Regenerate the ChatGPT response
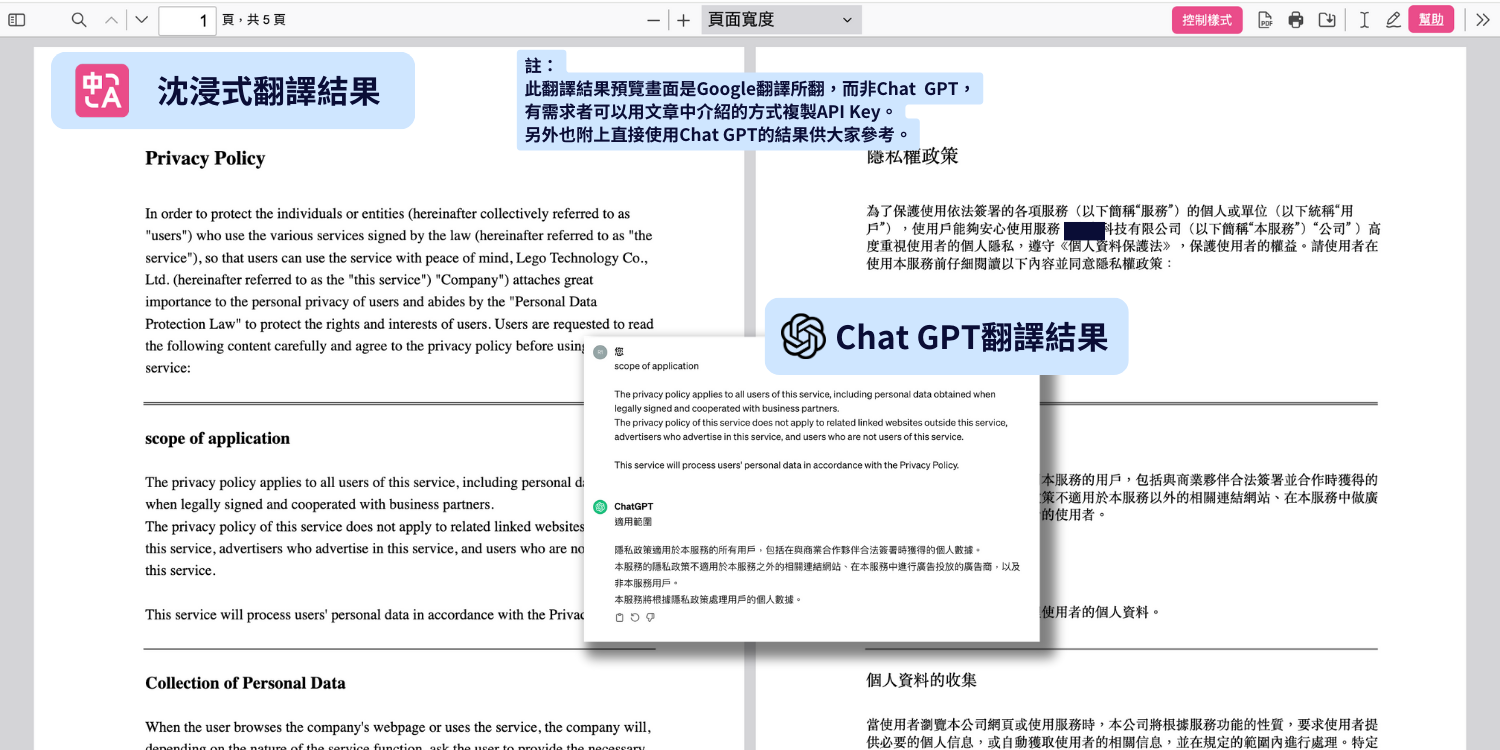Screen dimensions: 1500x750 click(x=635, y=618)
